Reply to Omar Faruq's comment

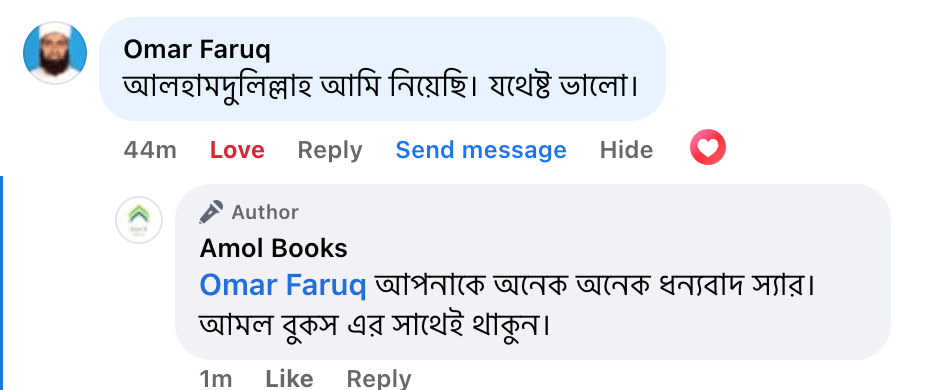[330, 150]
